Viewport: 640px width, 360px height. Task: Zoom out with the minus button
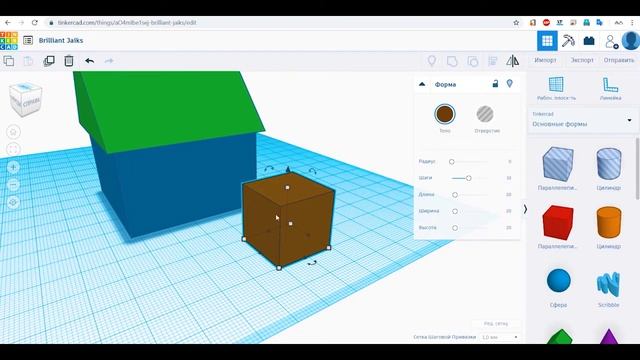click(x=13, y=185)
